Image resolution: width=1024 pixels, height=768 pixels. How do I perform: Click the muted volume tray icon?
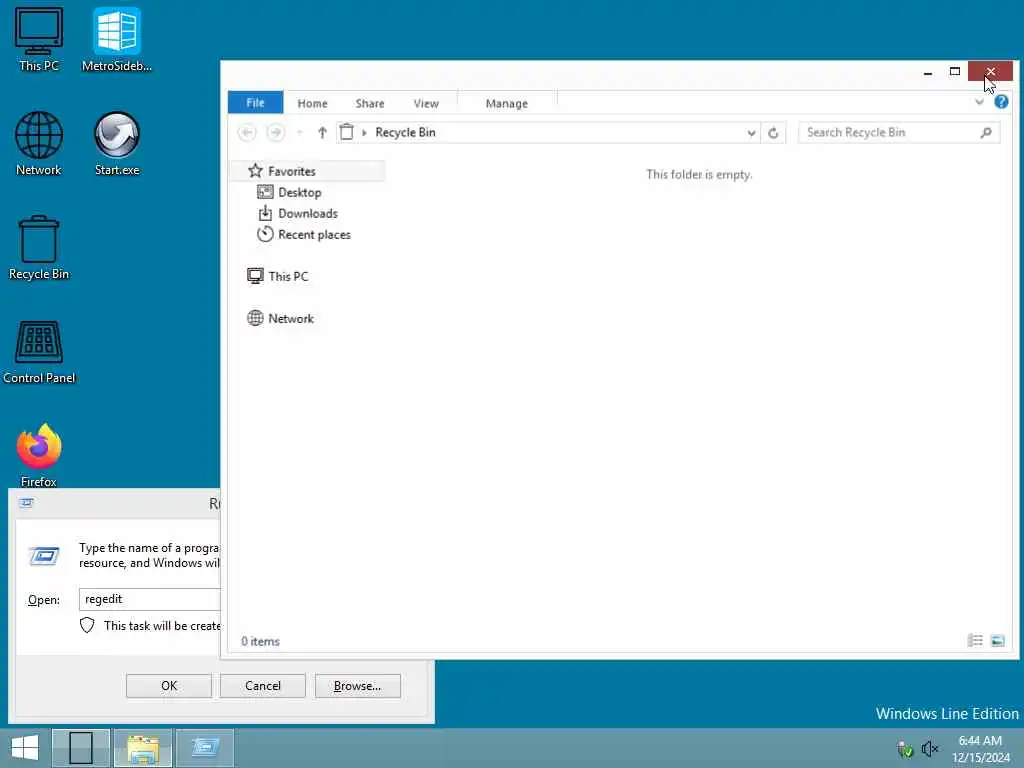(x=929, y=748)
